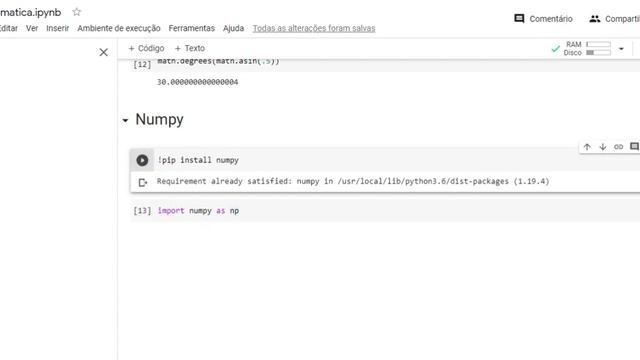Star the notebook with the star icon
This screenshot has width=640, height=360.
point(76,12)
